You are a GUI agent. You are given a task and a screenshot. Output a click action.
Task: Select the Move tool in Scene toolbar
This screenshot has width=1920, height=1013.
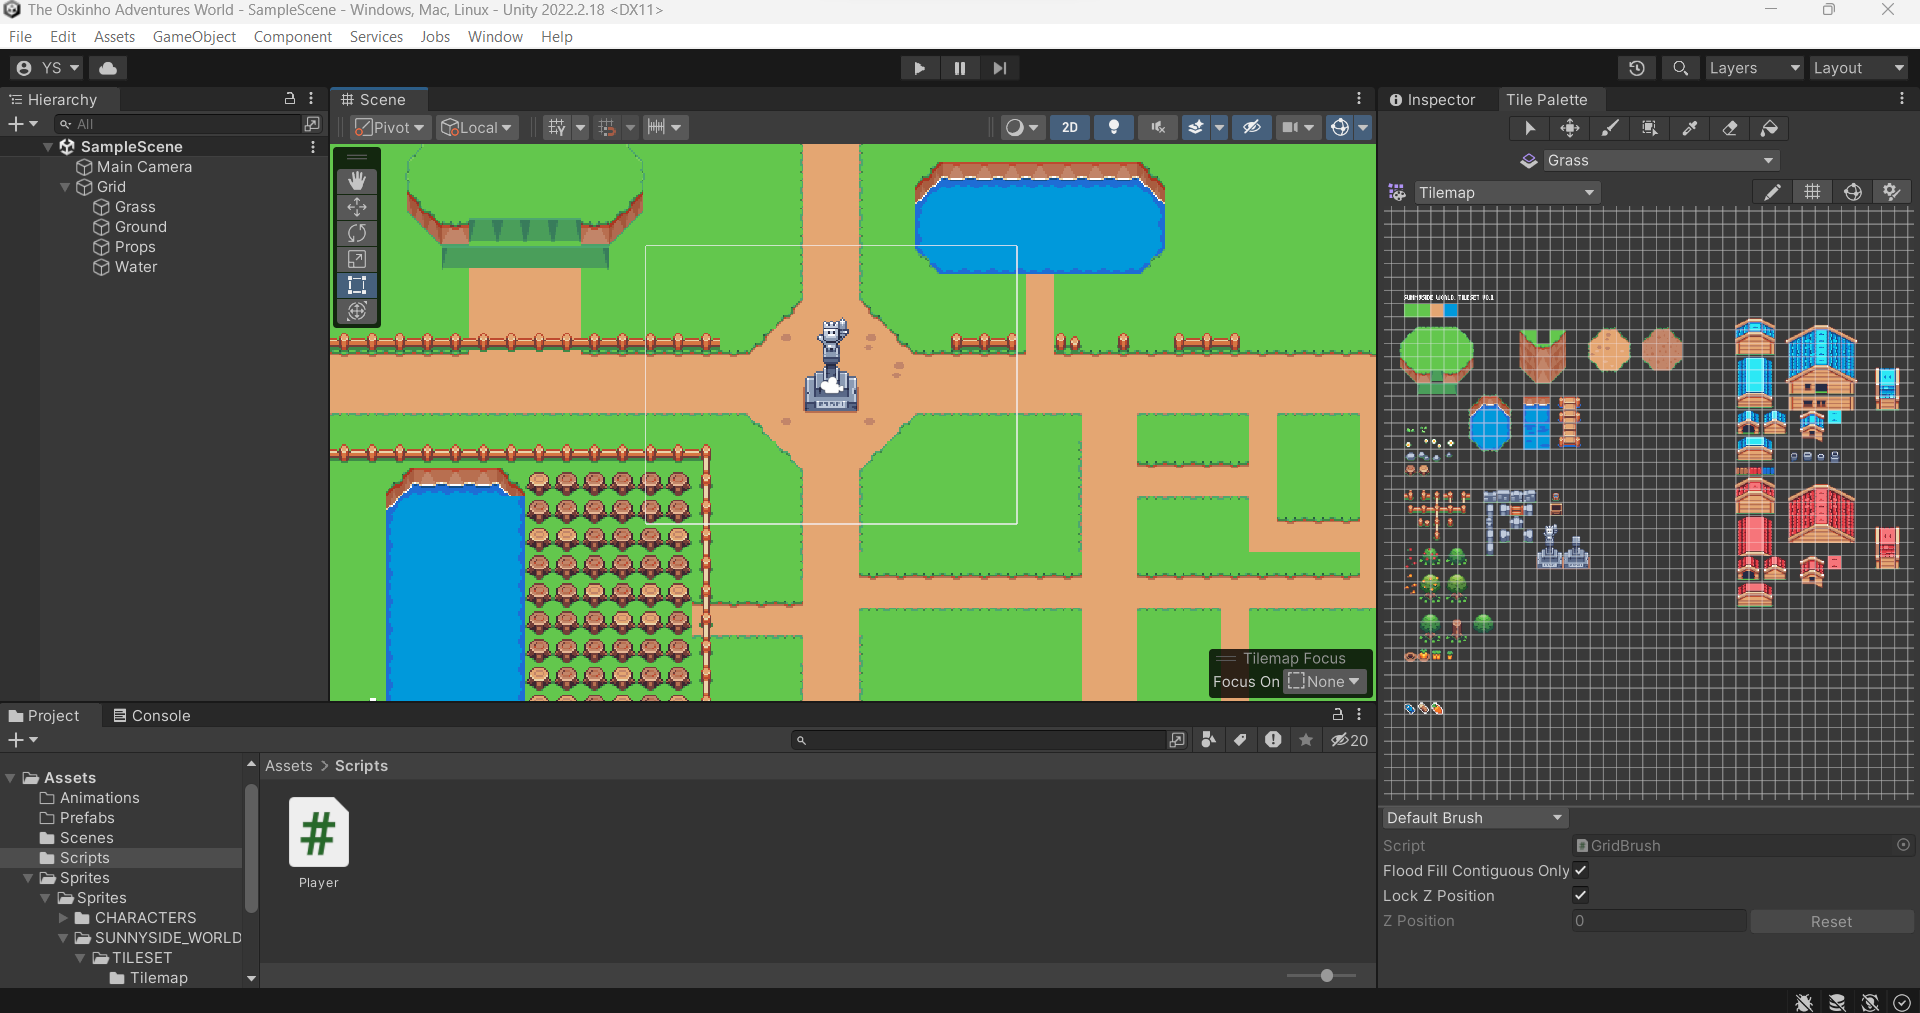[x=356, y=207]
